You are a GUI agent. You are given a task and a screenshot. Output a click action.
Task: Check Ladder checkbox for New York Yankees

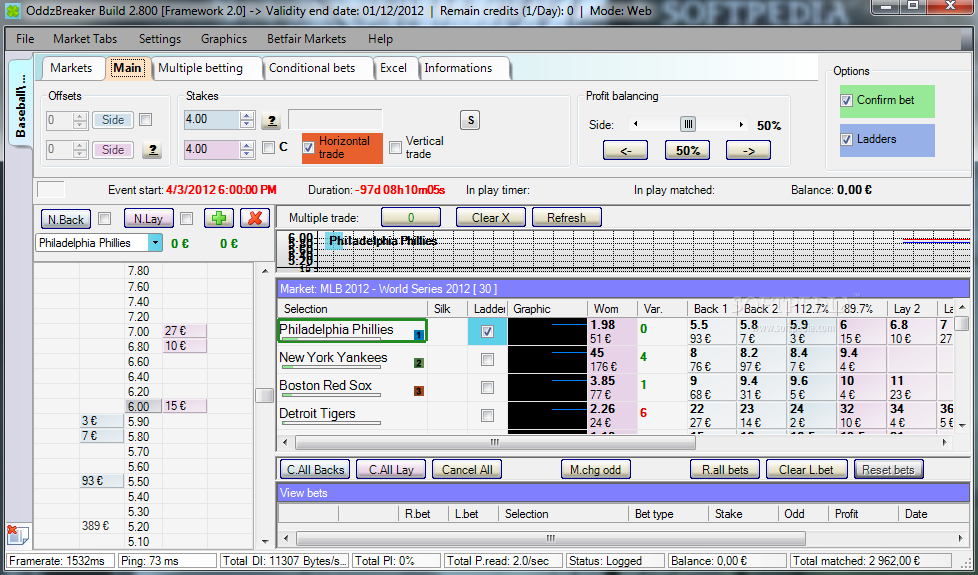487,360
